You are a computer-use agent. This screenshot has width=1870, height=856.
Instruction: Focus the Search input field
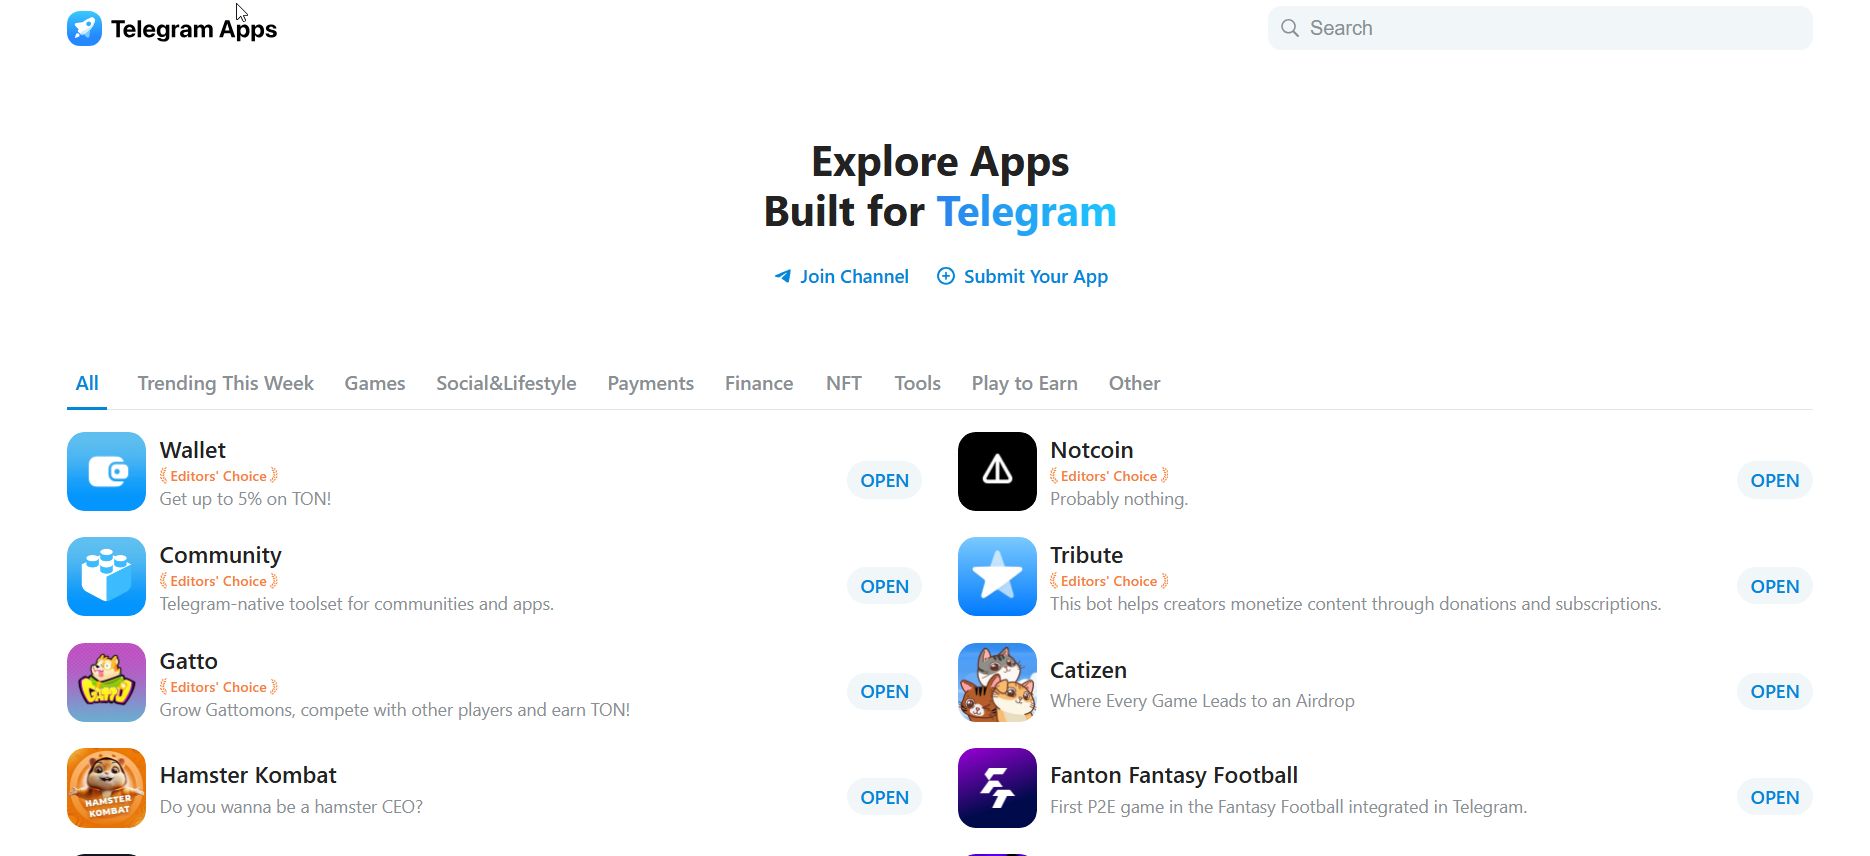[1540, 28]
